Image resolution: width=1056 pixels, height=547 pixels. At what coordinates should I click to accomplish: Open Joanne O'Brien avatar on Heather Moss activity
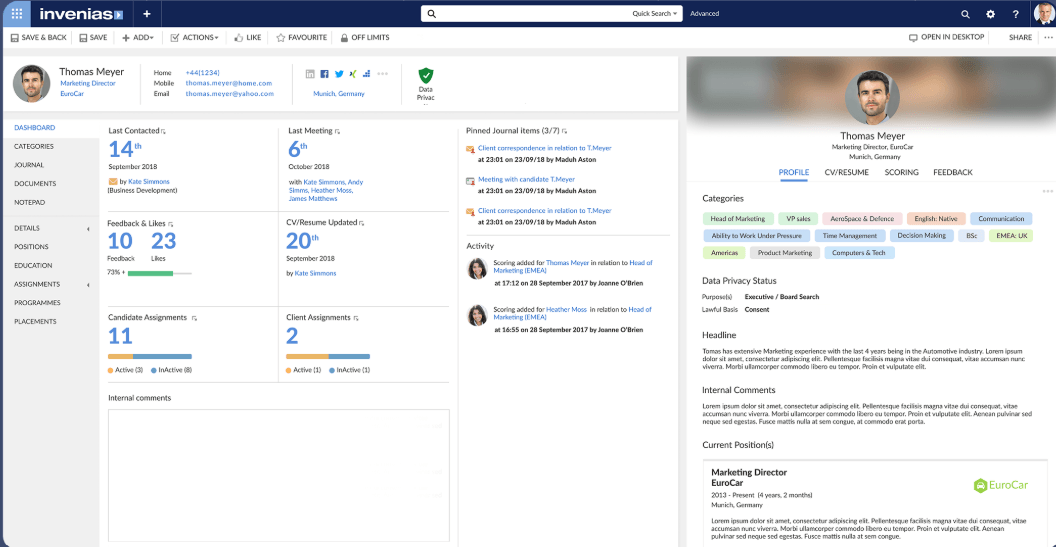[477, 315]
